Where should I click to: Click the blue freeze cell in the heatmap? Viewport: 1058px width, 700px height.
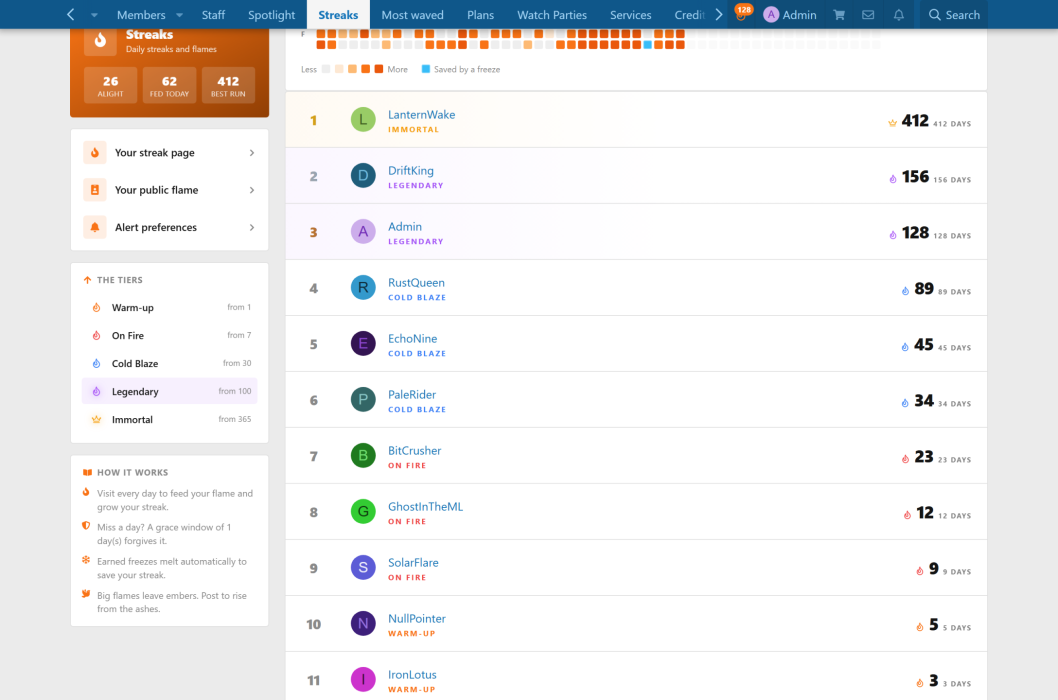point(648,45)
